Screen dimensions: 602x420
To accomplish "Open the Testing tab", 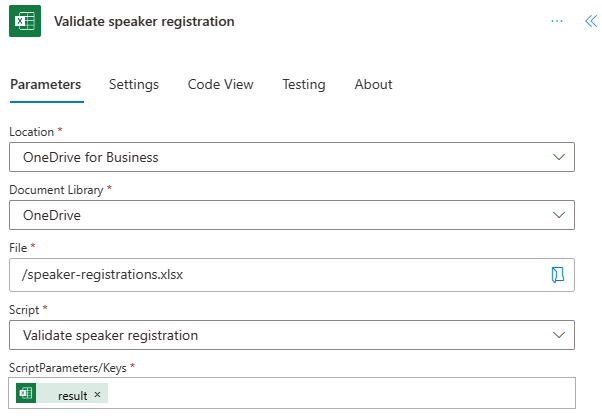I will coord(304,84).
